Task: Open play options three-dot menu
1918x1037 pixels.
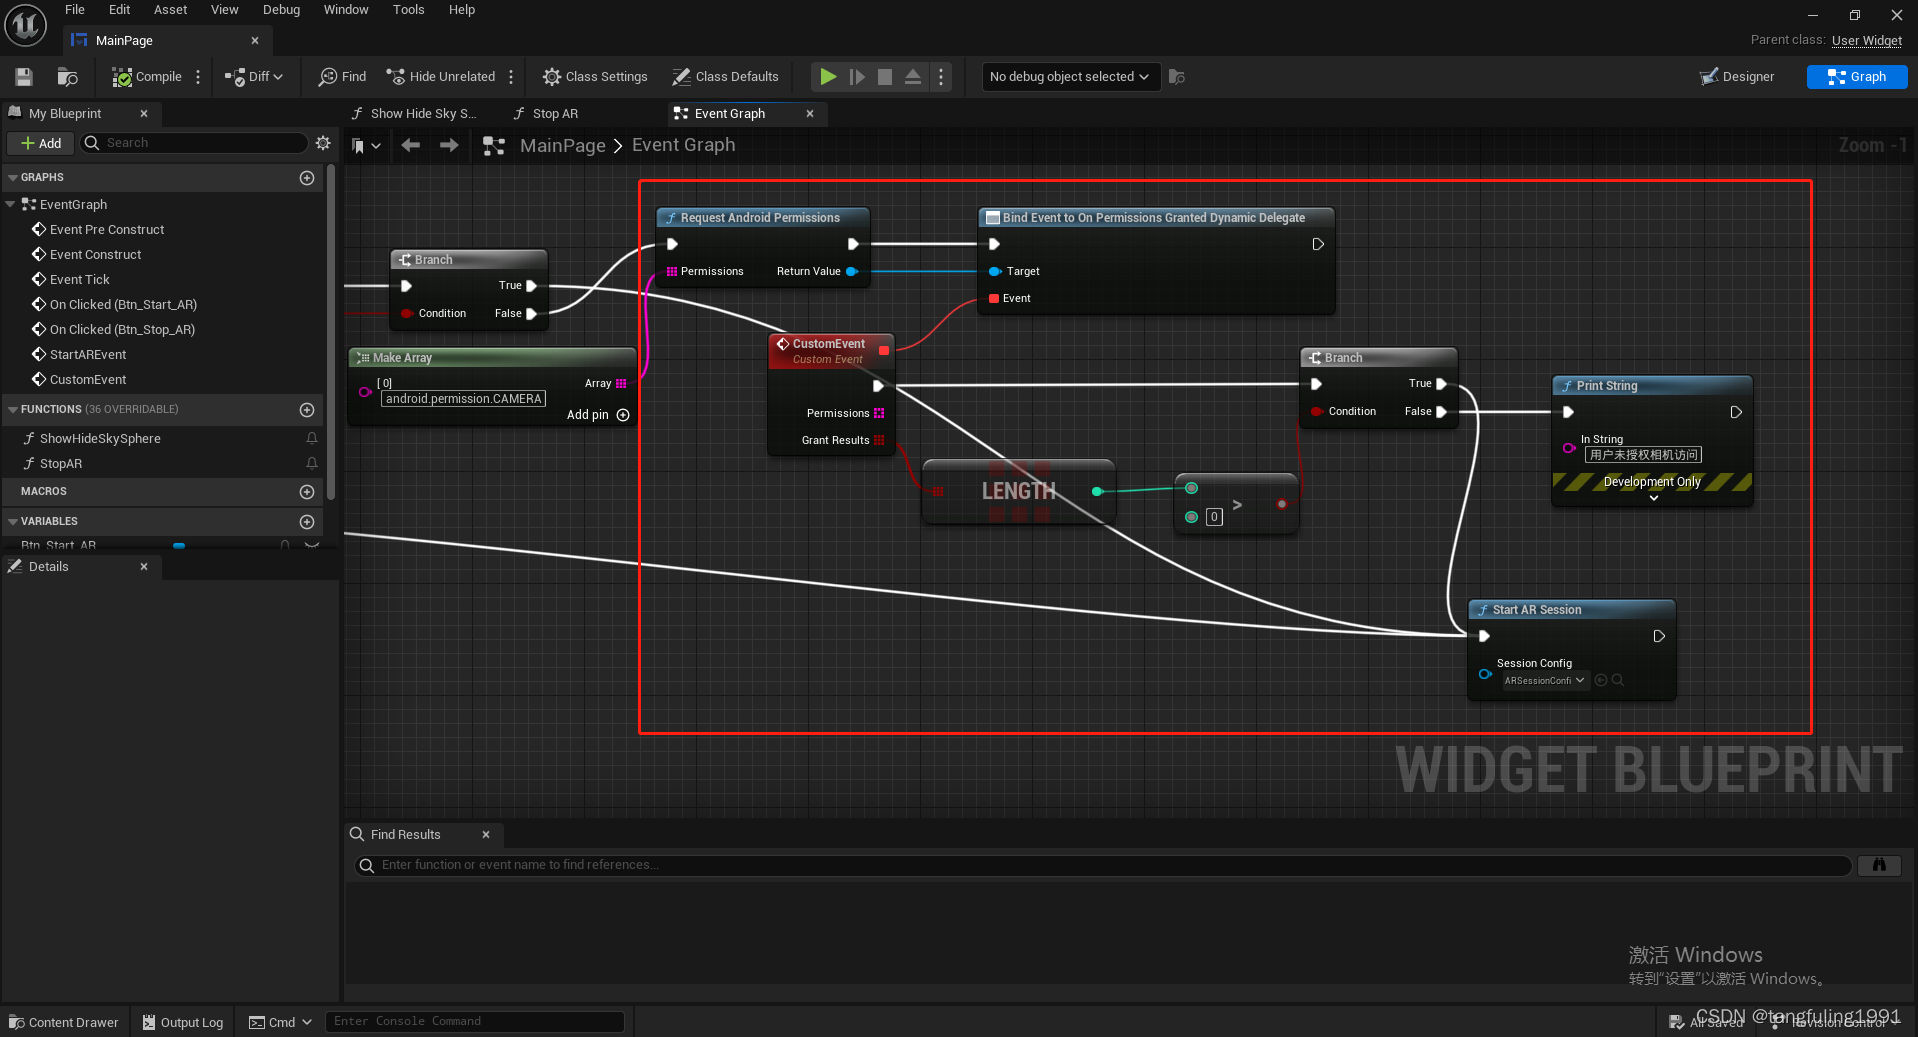Action: click(x=941, y=77)
